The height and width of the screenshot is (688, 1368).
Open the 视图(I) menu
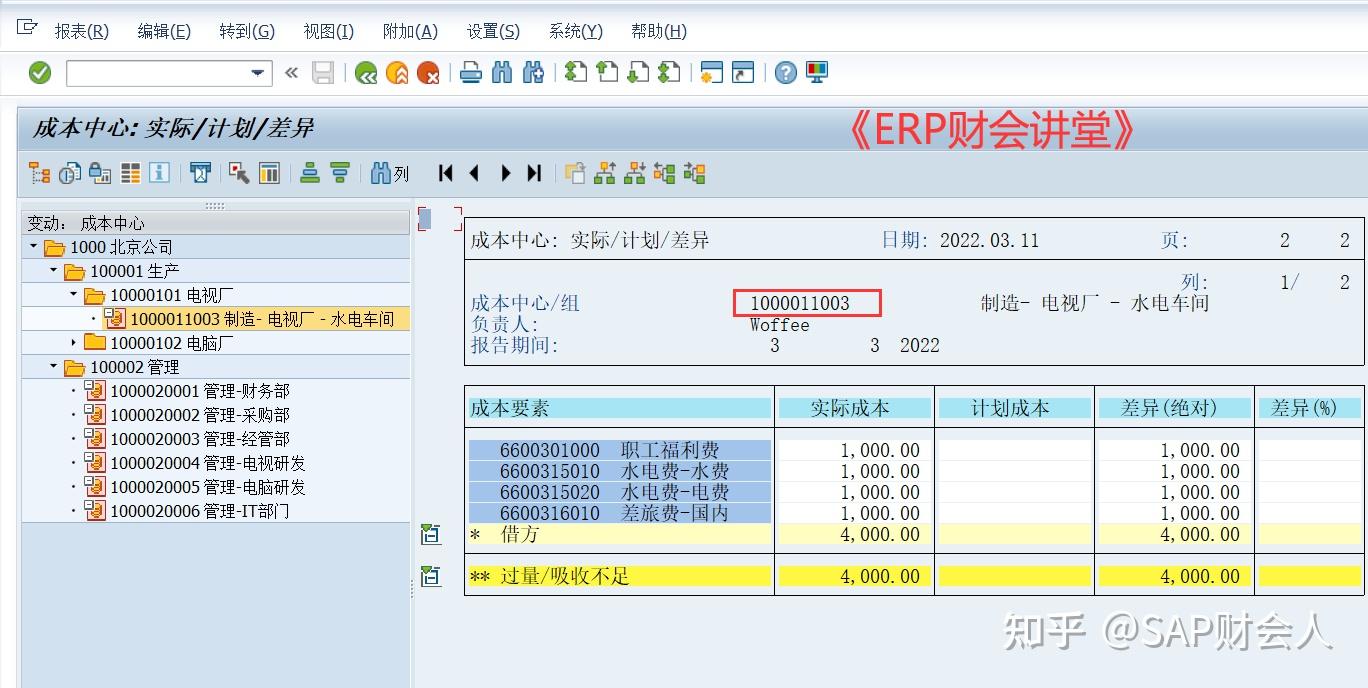328,31
